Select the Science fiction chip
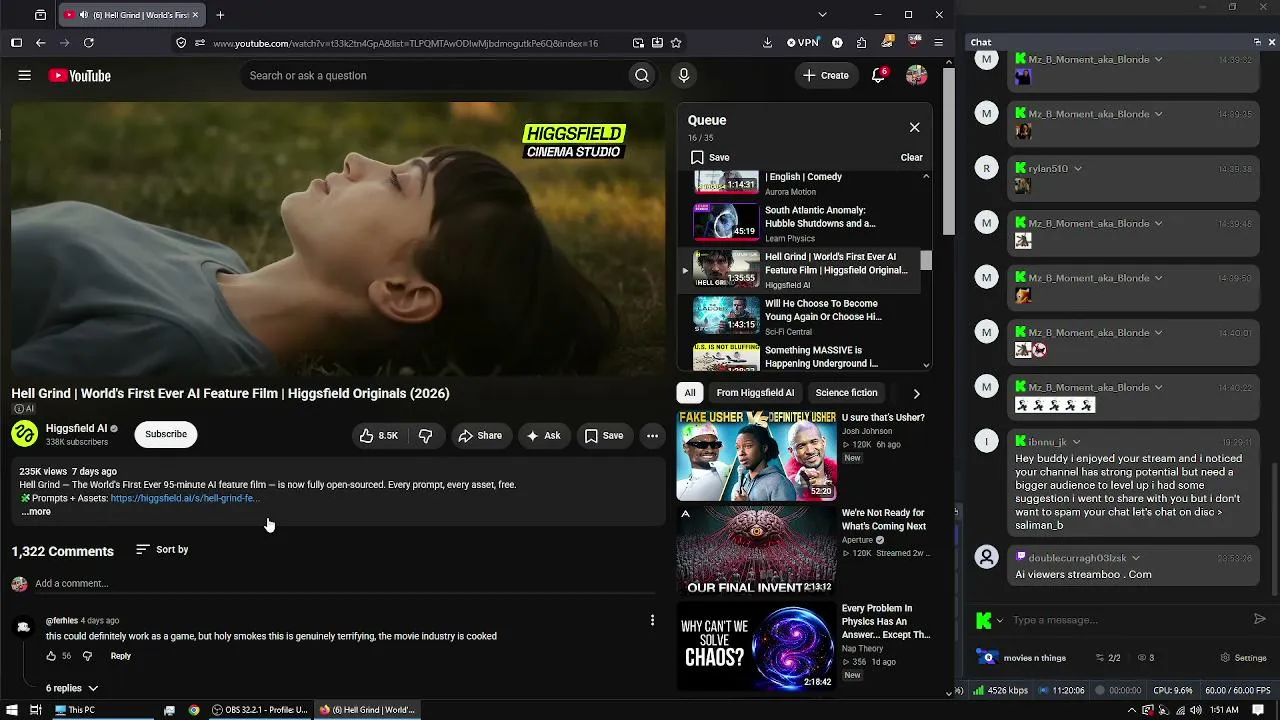Screen dimensions: 1280x720 [846, 393]
